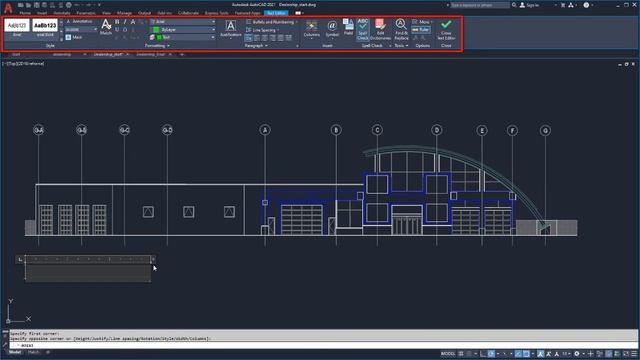Open the ByLayer text color dropdown

182,29
